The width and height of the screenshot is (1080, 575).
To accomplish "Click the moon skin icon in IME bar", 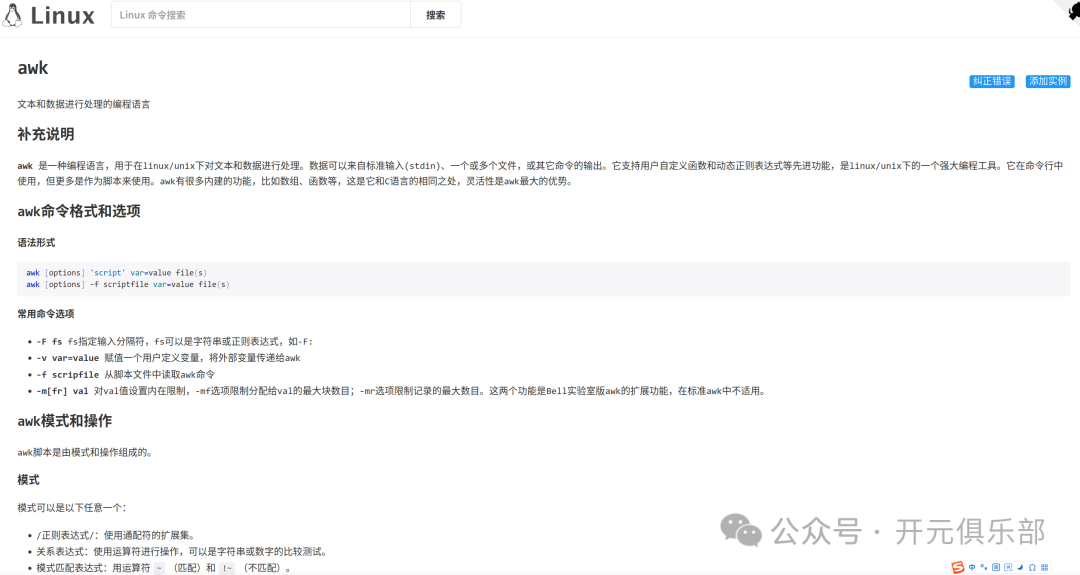I will 1020,567.
